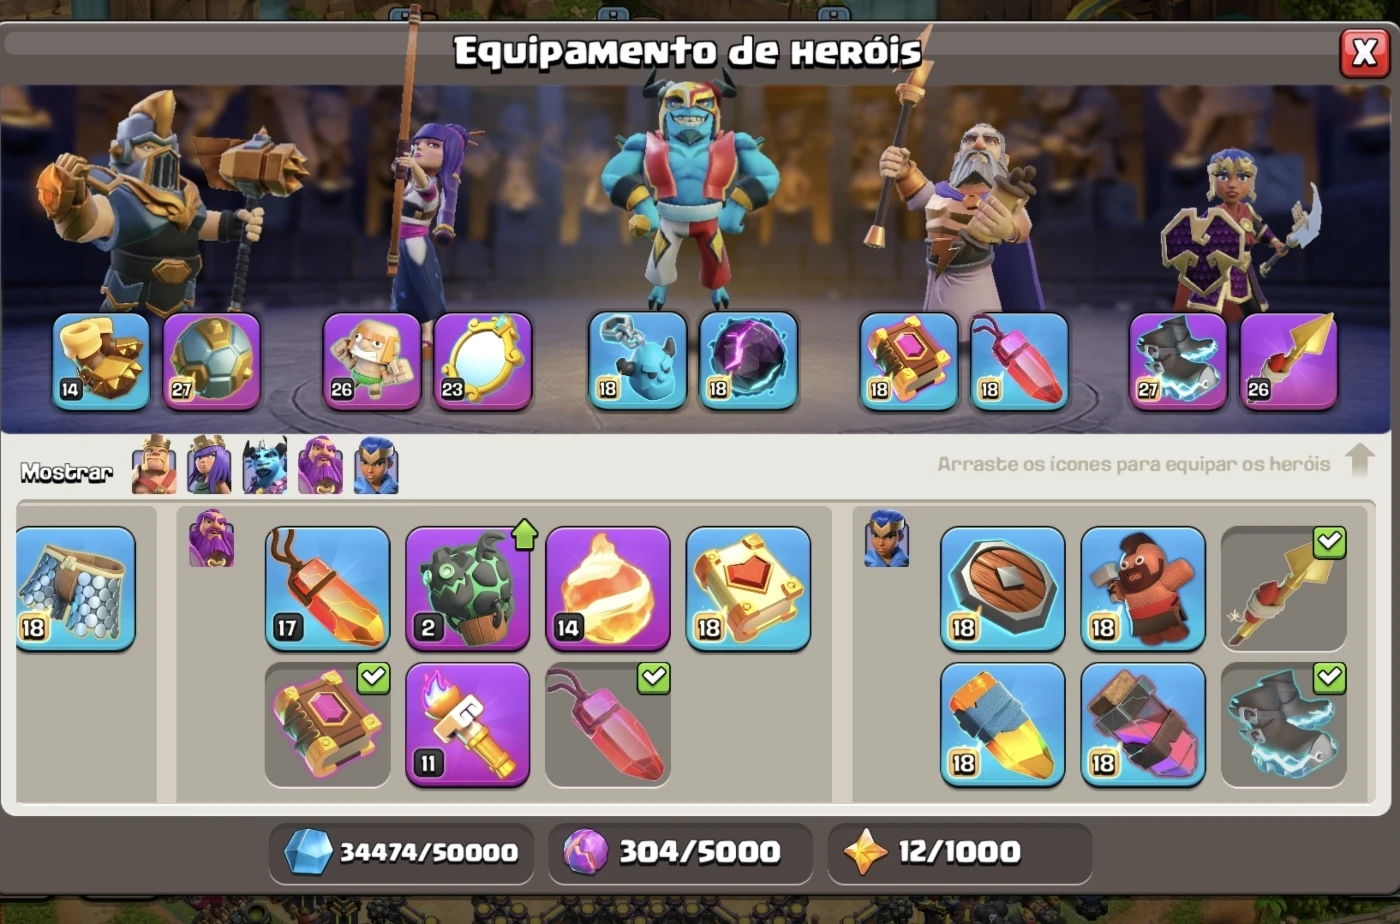
Task: Click the gray up arrow beside drag hint
Action: 1361,461
